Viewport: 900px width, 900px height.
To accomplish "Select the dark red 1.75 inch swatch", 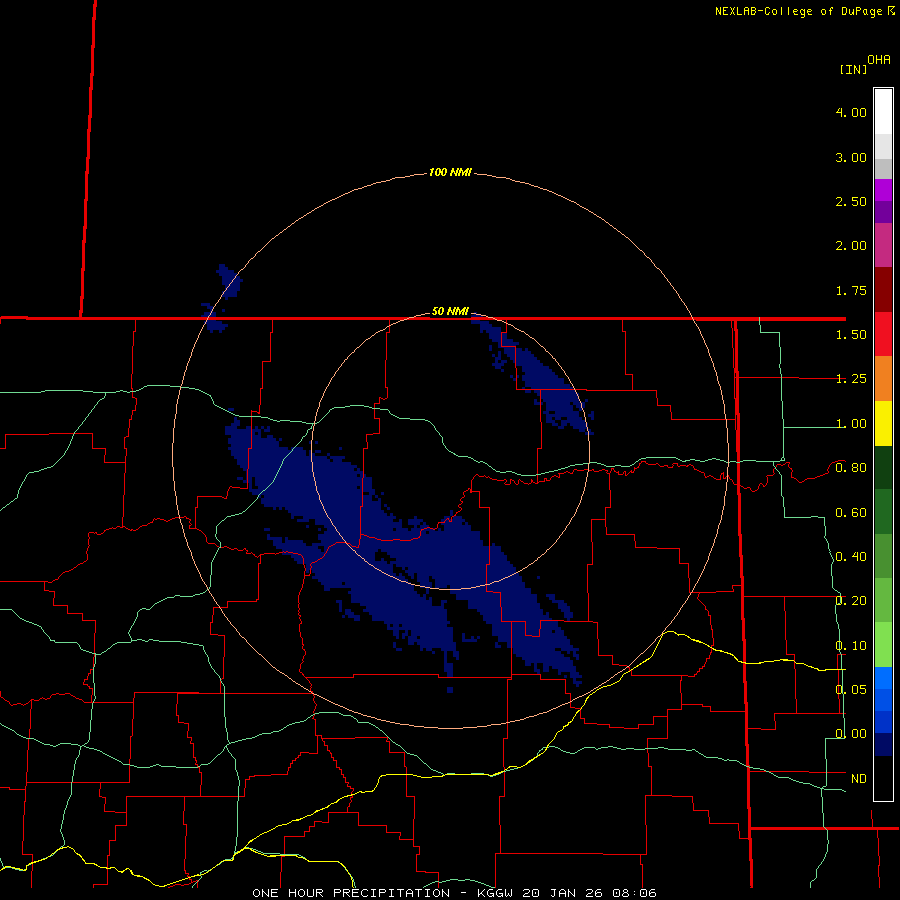I will point(883,290).
